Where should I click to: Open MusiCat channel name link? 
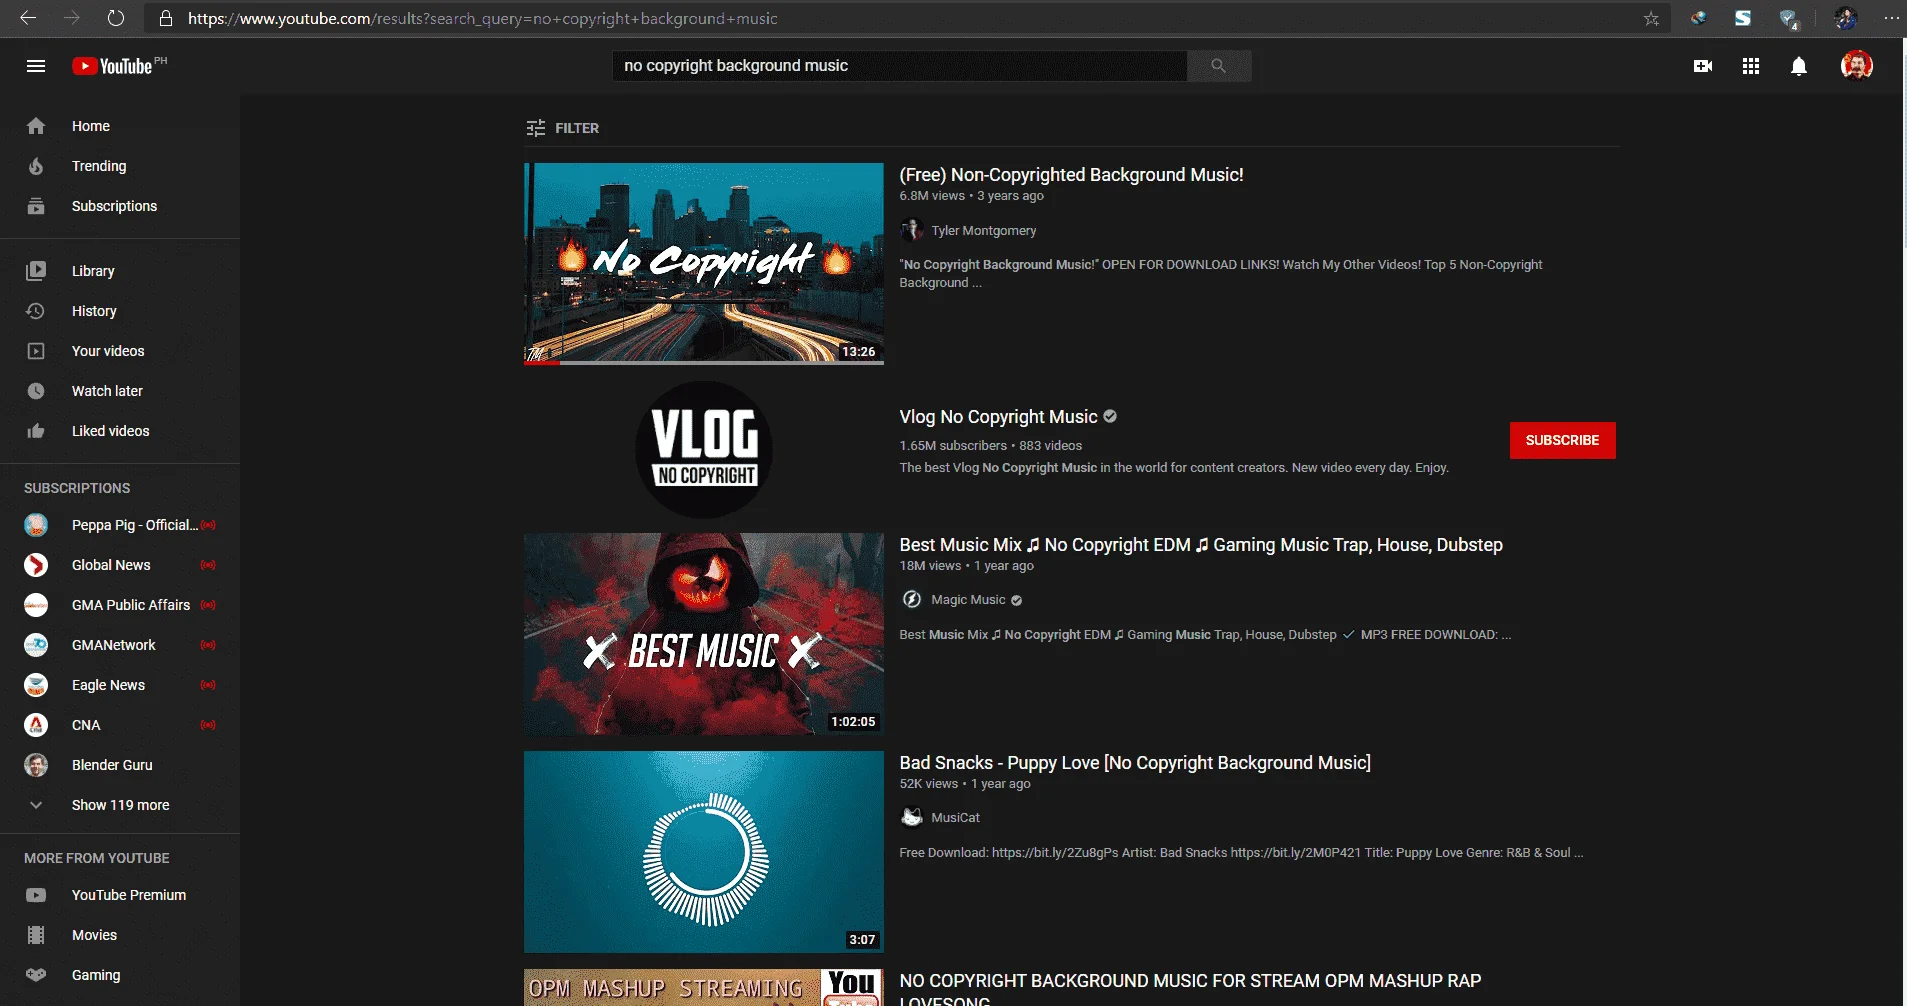955,818
